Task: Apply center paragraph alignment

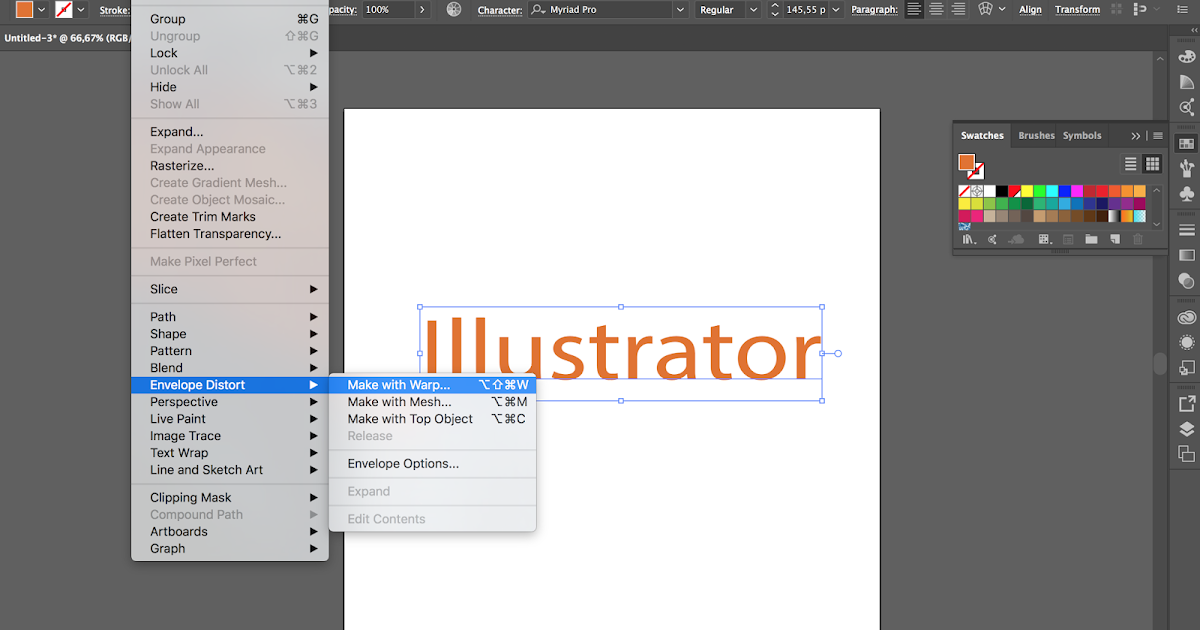Action: click(936, 10)
